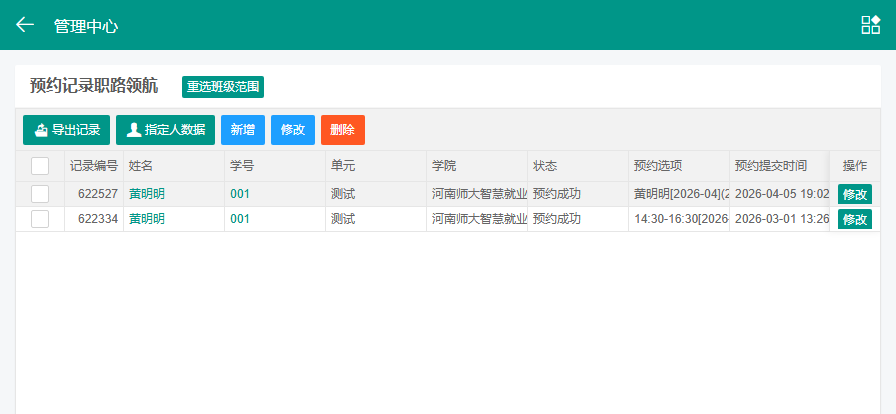Click 修改 in row 622527
Viewport: 896px width, 414px height.
[x=854, y=194]
